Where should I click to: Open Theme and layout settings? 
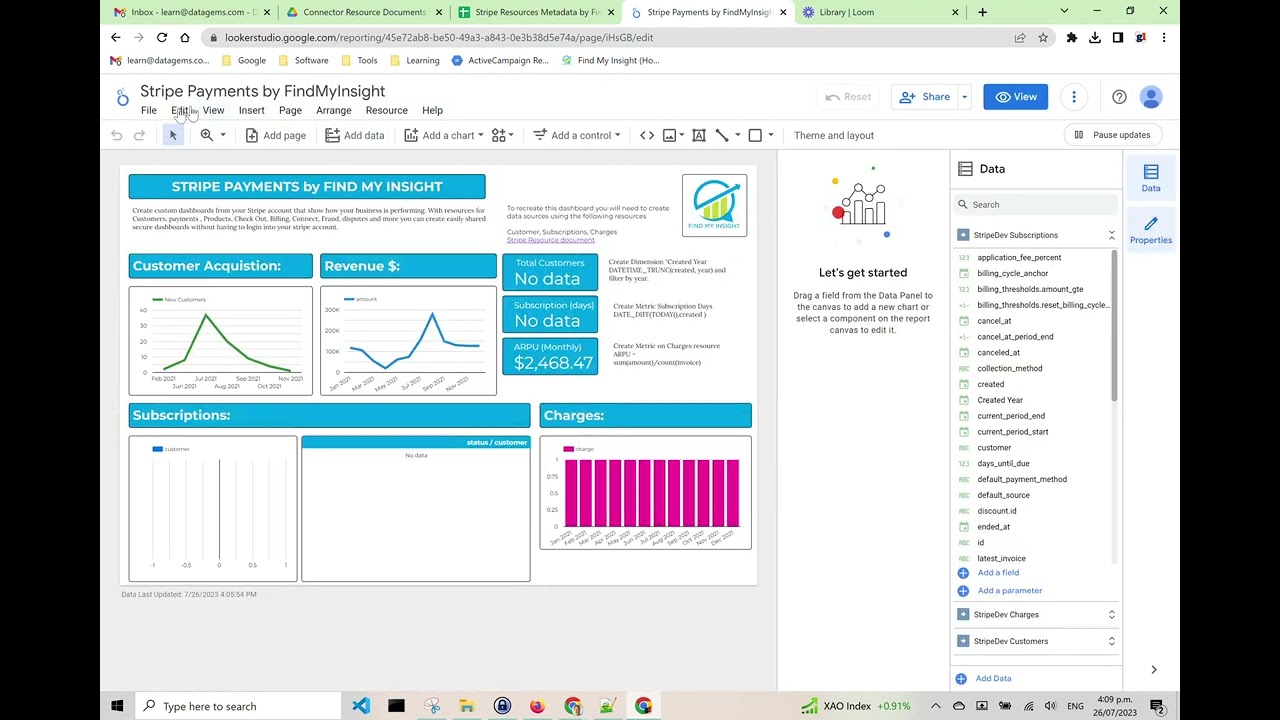(x=834, y=135)
